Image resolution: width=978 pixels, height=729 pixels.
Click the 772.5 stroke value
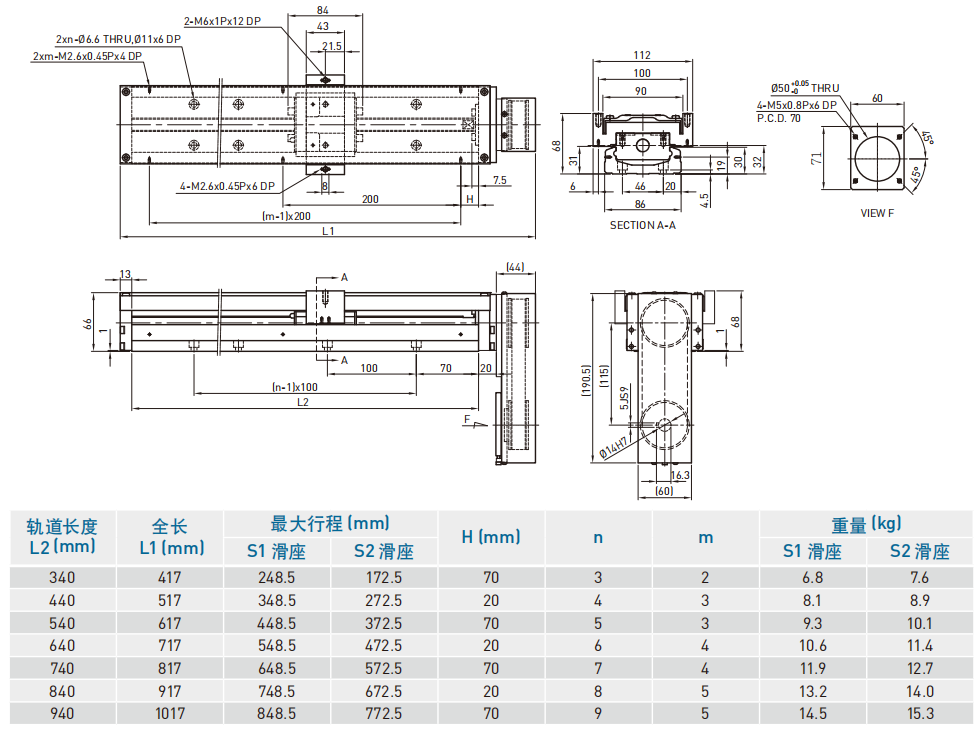(384, 713)
